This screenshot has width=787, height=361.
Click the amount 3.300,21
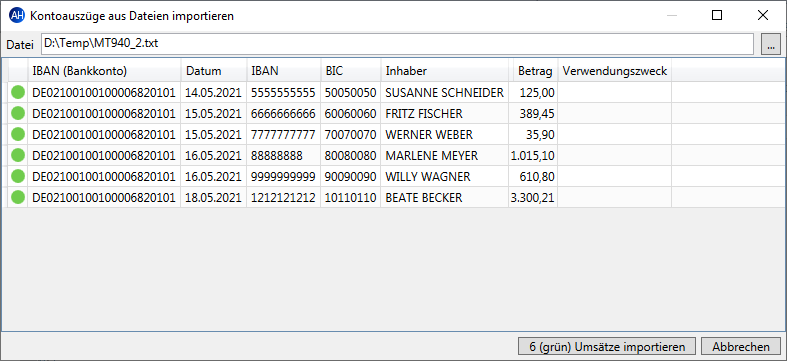pyautogui.click(x=533, y=198)
